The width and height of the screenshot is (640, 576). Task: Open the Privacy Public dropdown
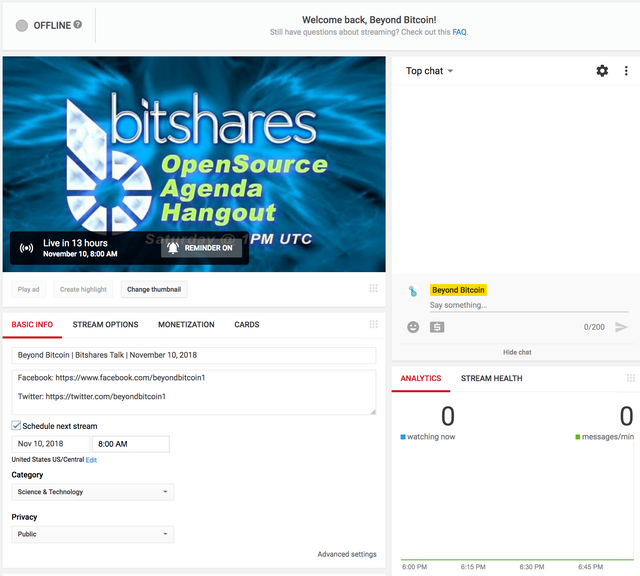tap(93, 534)
